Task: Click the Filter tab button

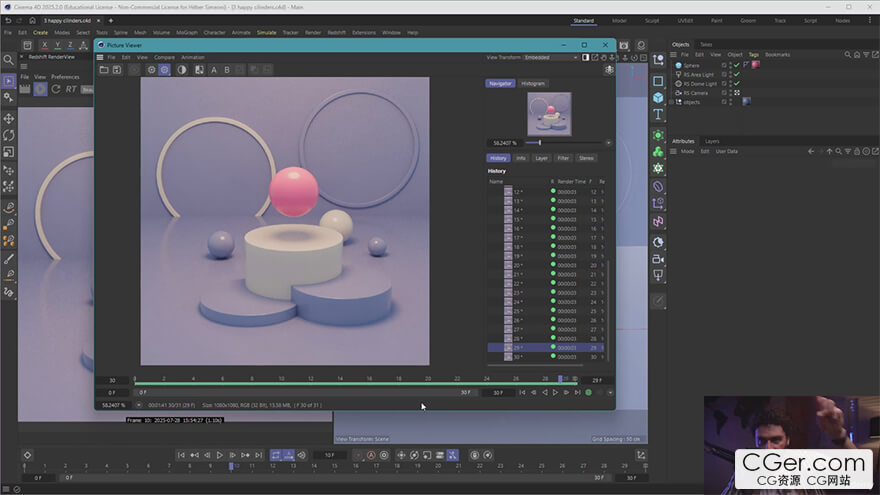Action: tap(563, 158)
